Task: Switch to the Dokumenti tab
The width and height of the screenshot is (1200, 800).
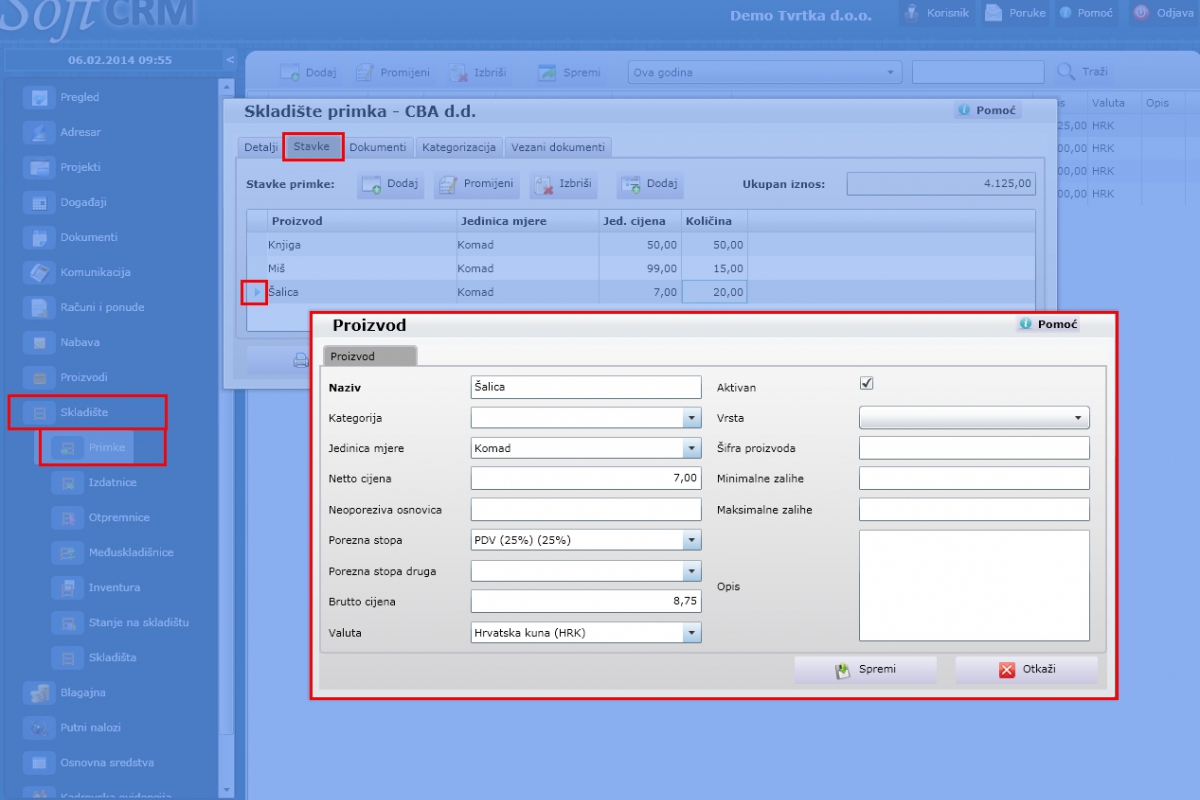Action: [x=378, y=147]
